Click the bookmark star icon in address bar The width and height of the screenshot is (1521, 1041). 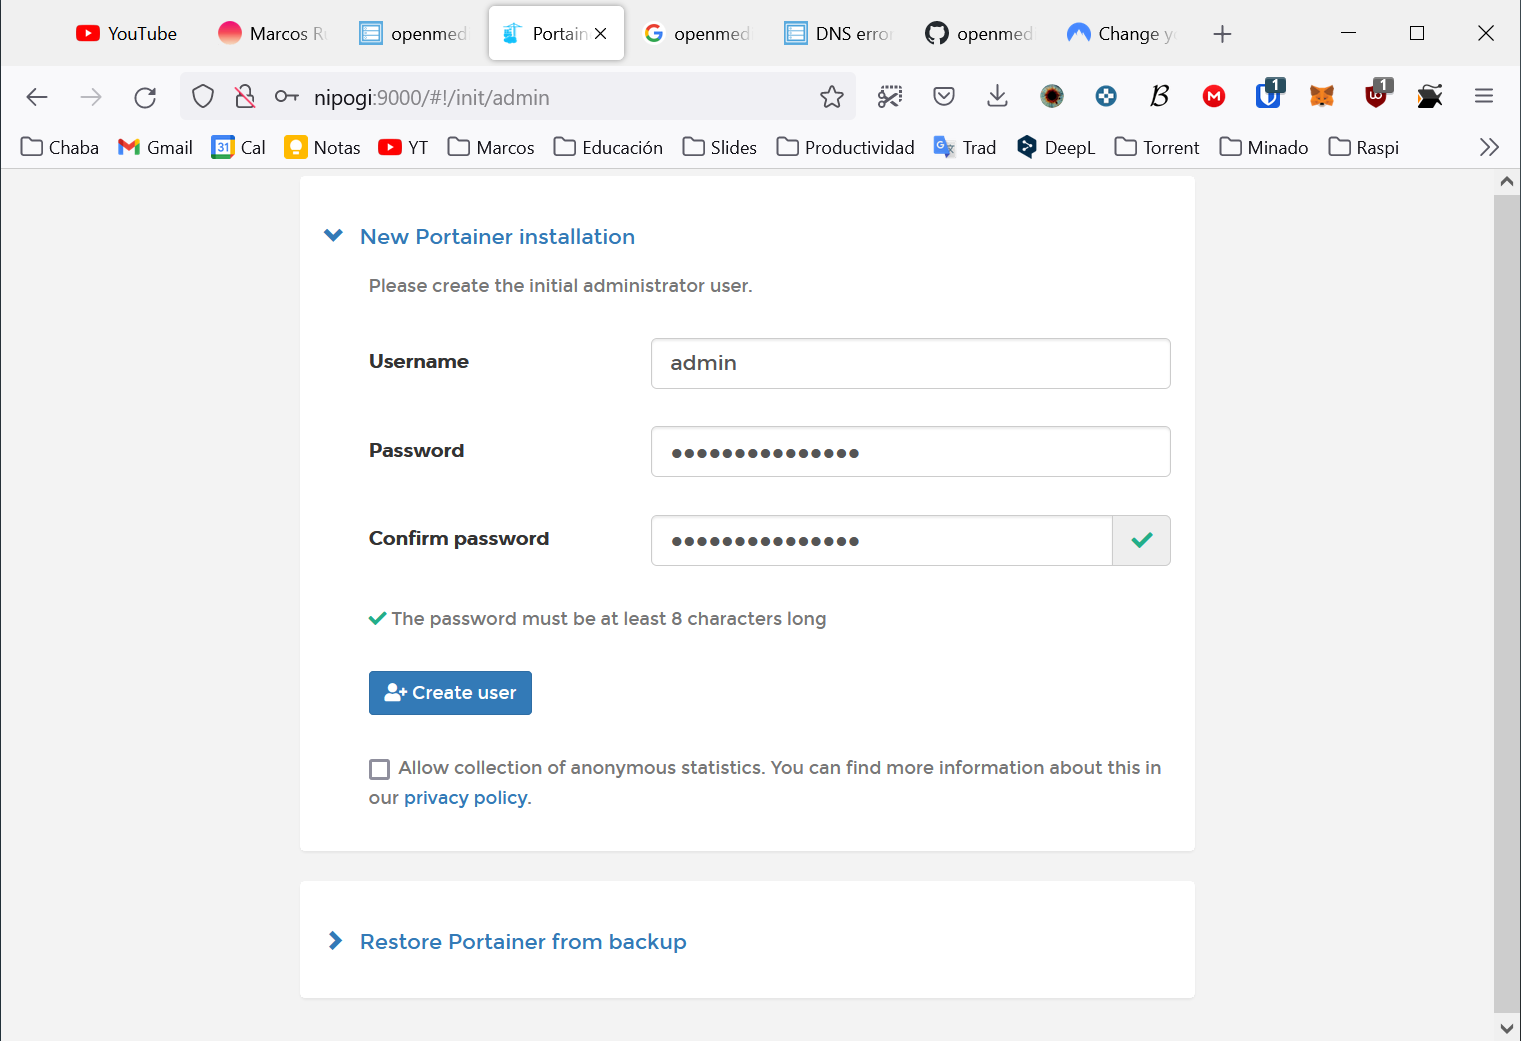click(831, 97)
